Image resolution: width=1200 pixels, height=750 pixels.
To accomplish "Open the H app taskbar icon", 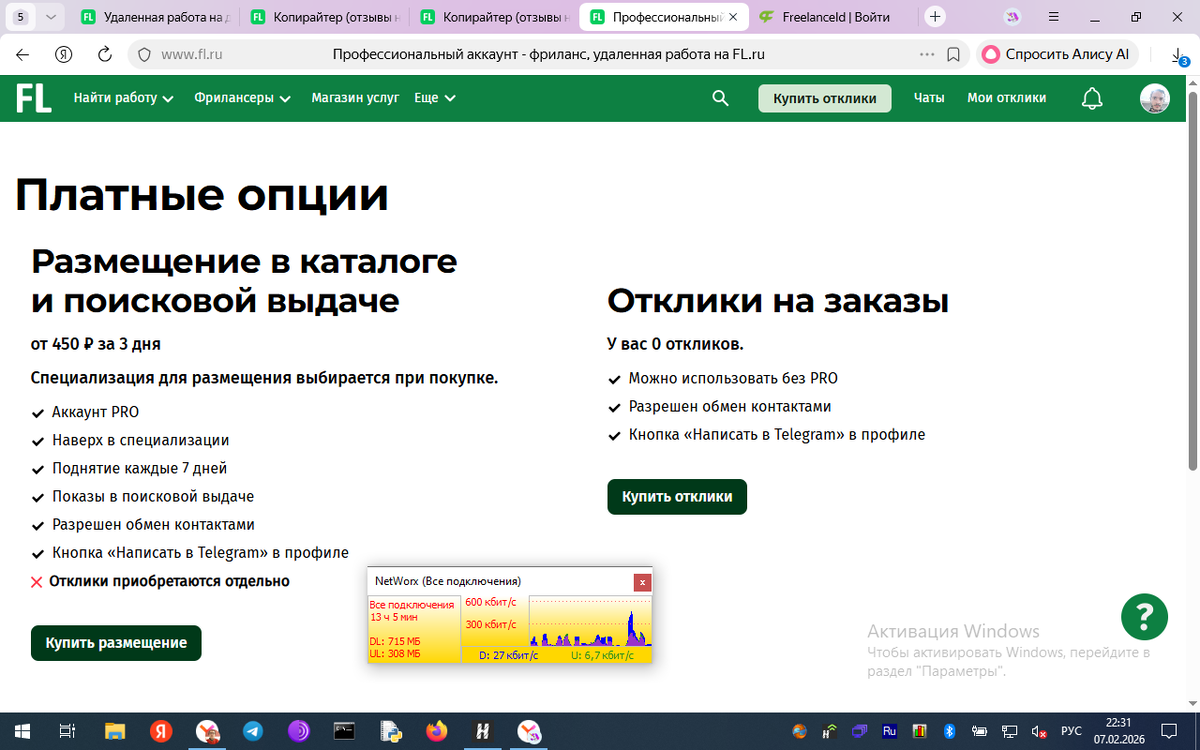I will pyautogui.click(x=483, y=731).
